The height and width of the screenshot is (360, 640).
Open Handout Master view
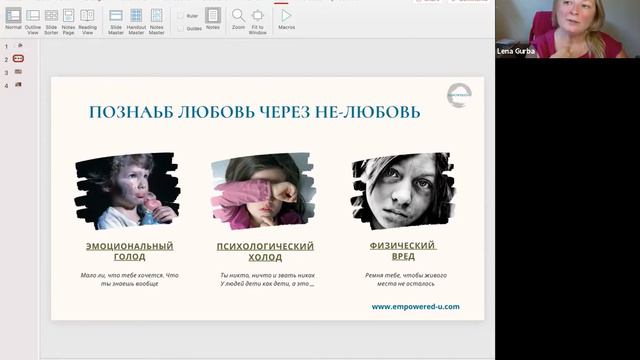click(136, 22)
